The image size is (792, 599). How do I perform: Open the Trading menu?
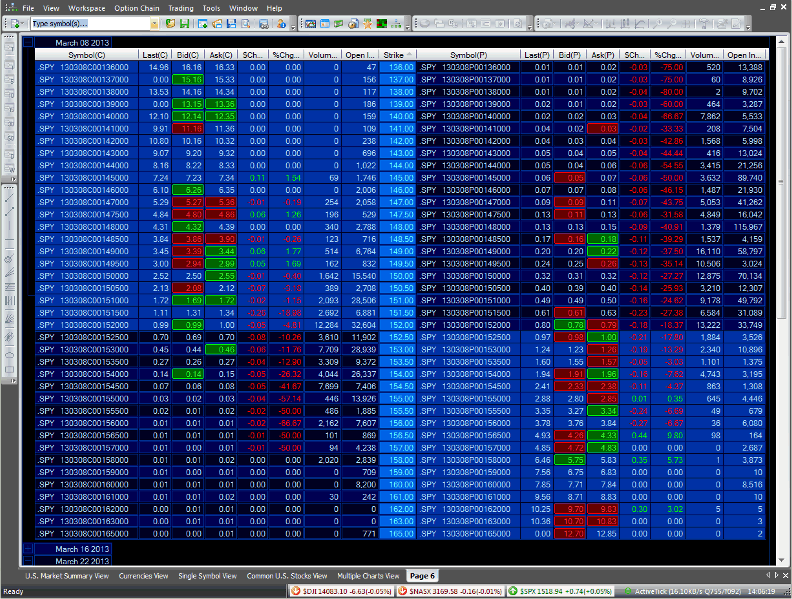(181, 8)
